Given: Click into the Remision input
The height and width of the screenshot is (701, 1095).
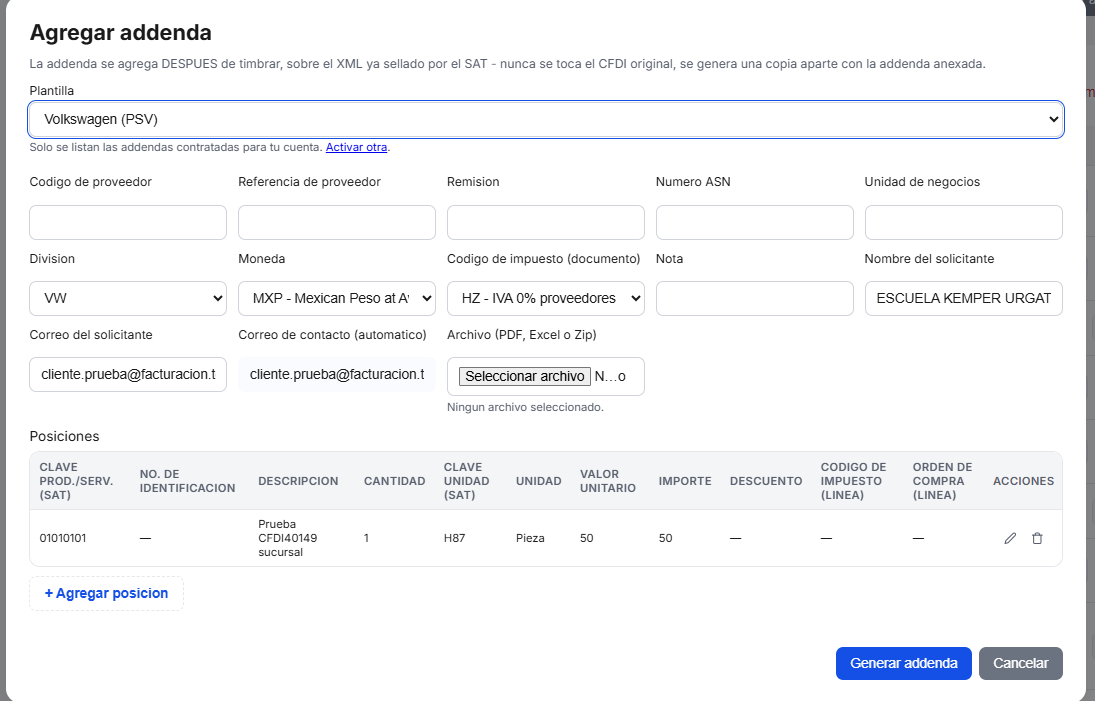Looking at the screenshot, I should click(x=545, y=223).
